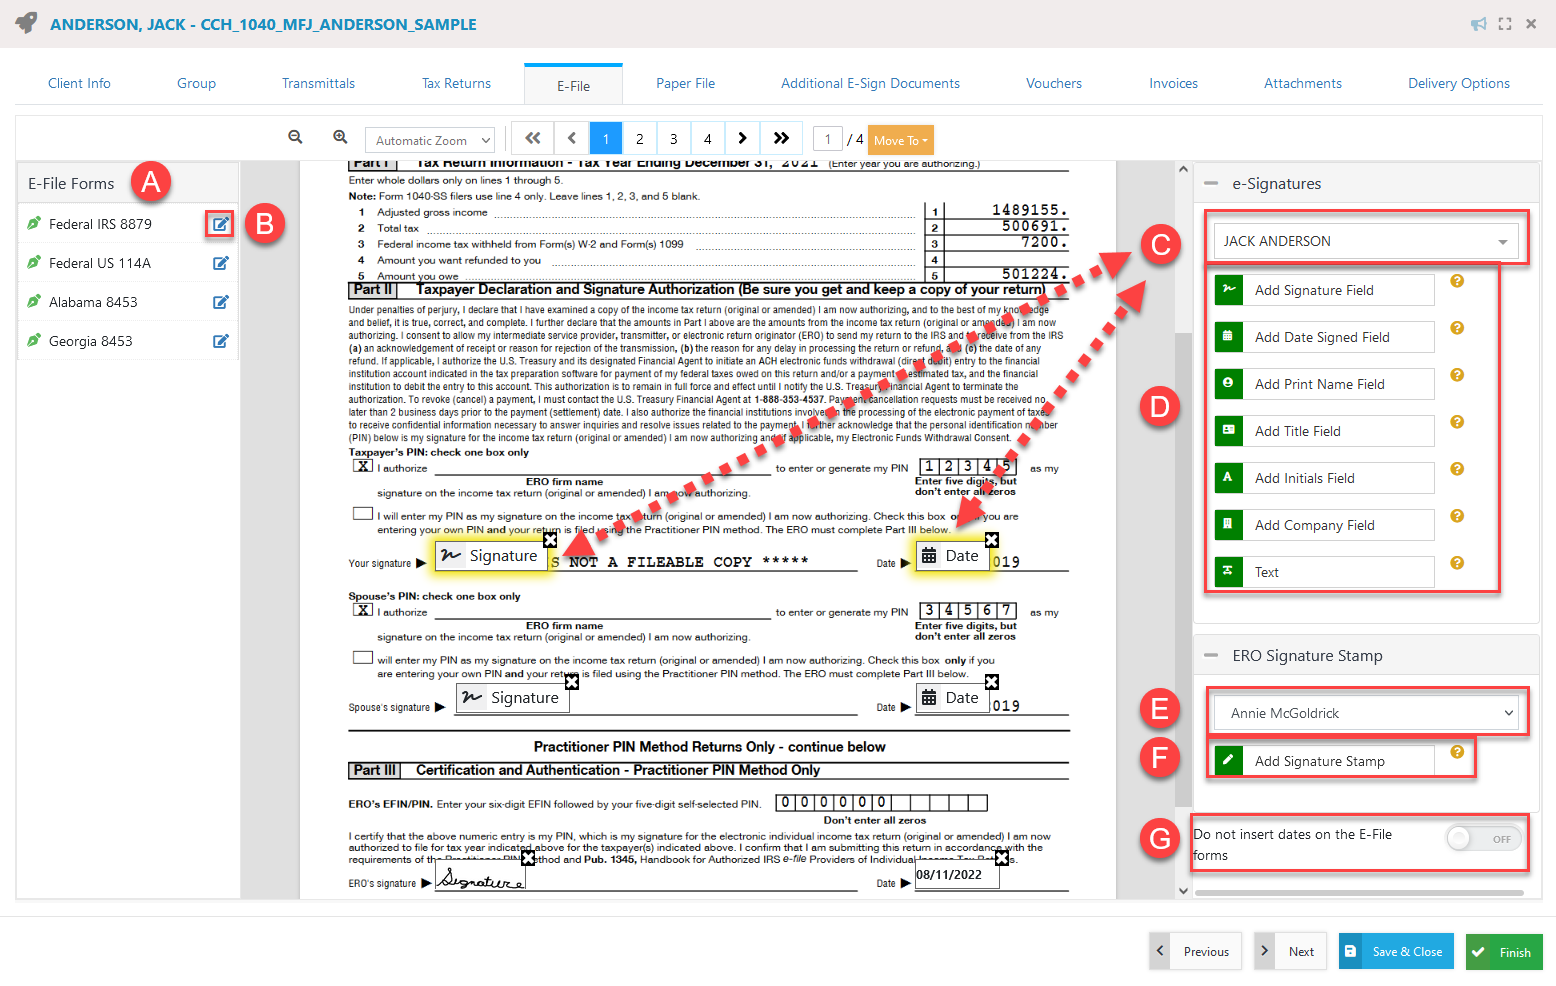The image size is (1556, 986).
Task: Click the edit pencil beside Alabama 8453
Action: 221,301
